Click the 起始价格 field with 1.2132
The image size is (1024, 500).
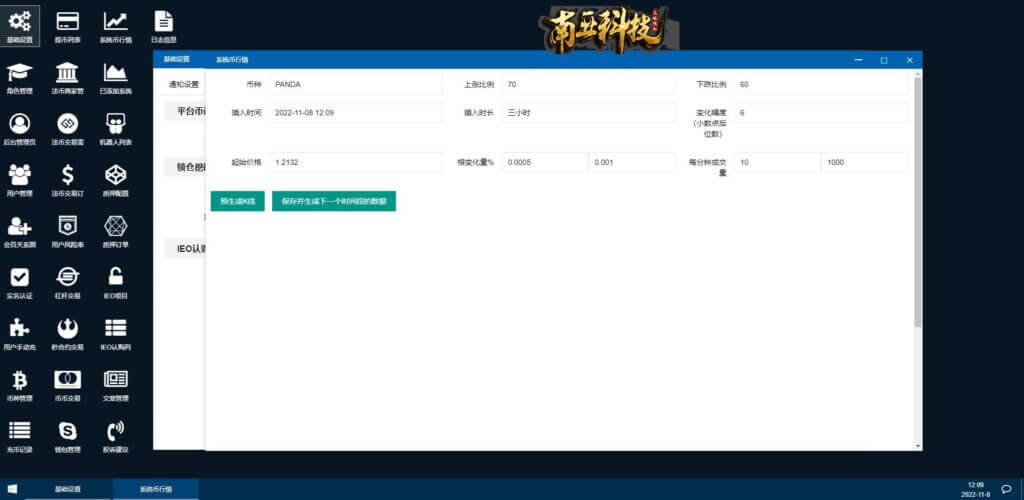[x=355, y=163]
